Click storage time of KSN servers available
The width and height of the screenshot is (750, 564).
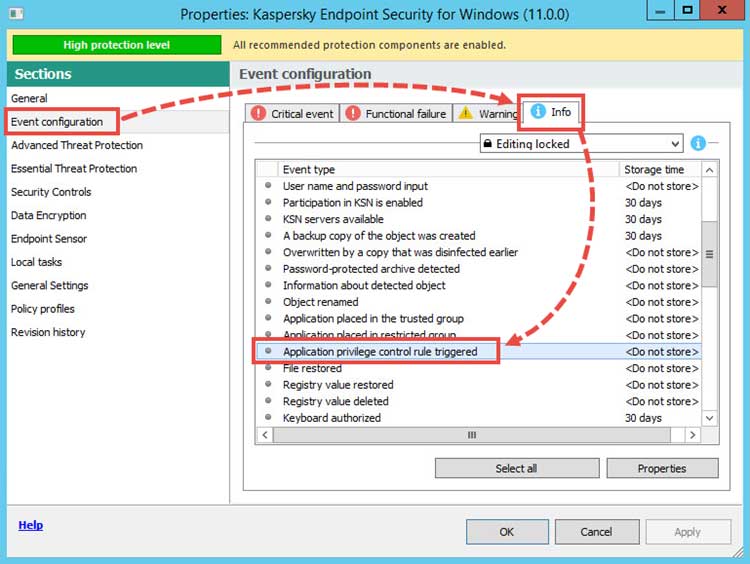click(643, 219)
